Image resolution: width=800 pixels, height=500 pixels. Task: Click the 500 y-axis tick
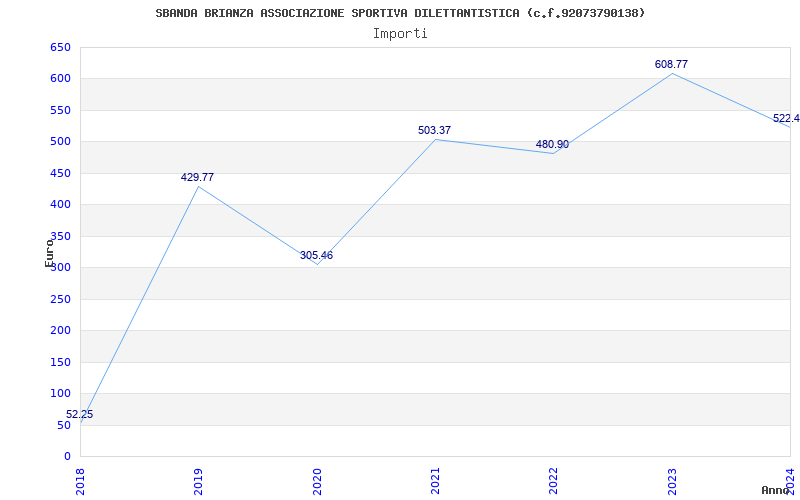click(x=60, y=141)
